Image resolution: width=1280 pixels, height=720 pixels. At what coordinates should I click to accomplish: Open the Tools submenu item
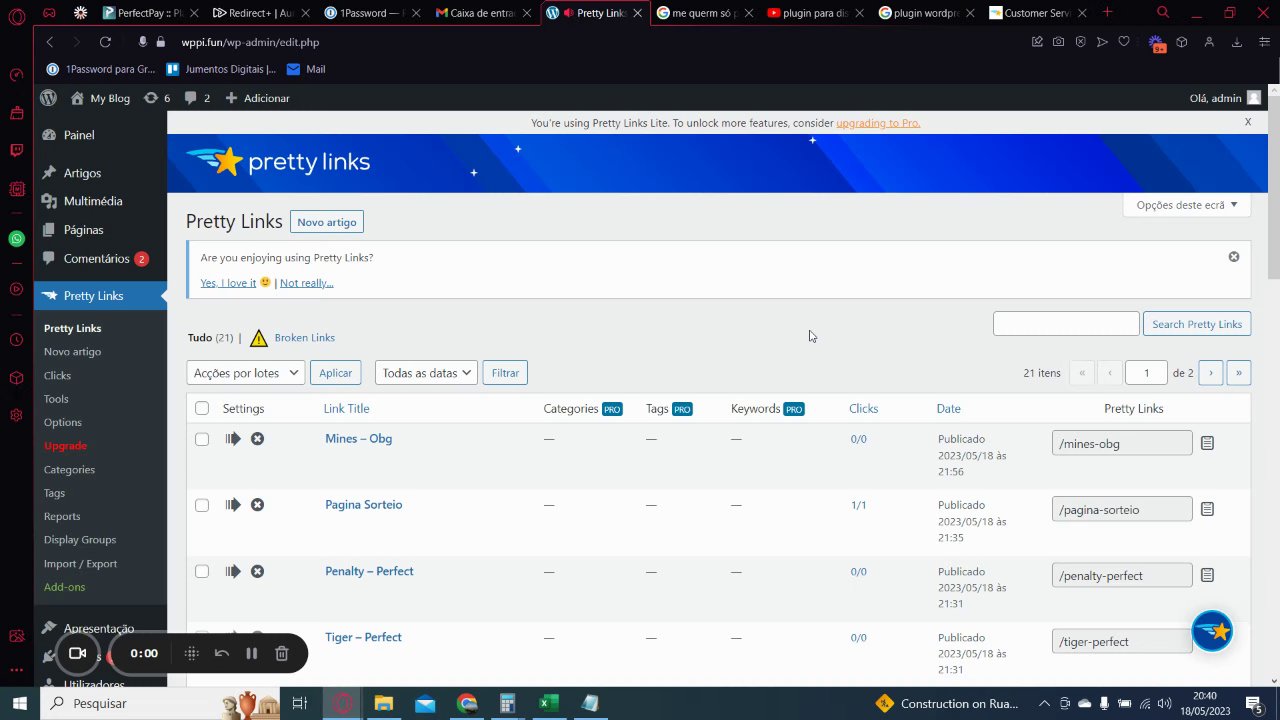(56, 399)
